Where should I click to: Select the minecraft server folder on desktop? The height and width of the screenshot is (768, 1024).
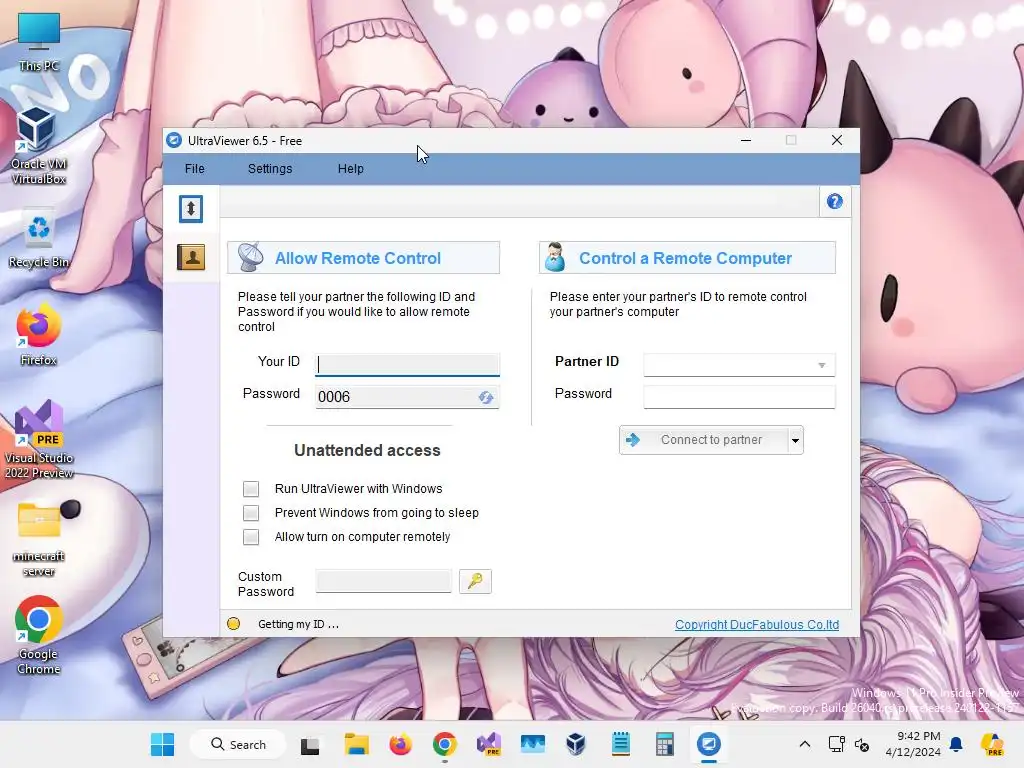[39, 539]
